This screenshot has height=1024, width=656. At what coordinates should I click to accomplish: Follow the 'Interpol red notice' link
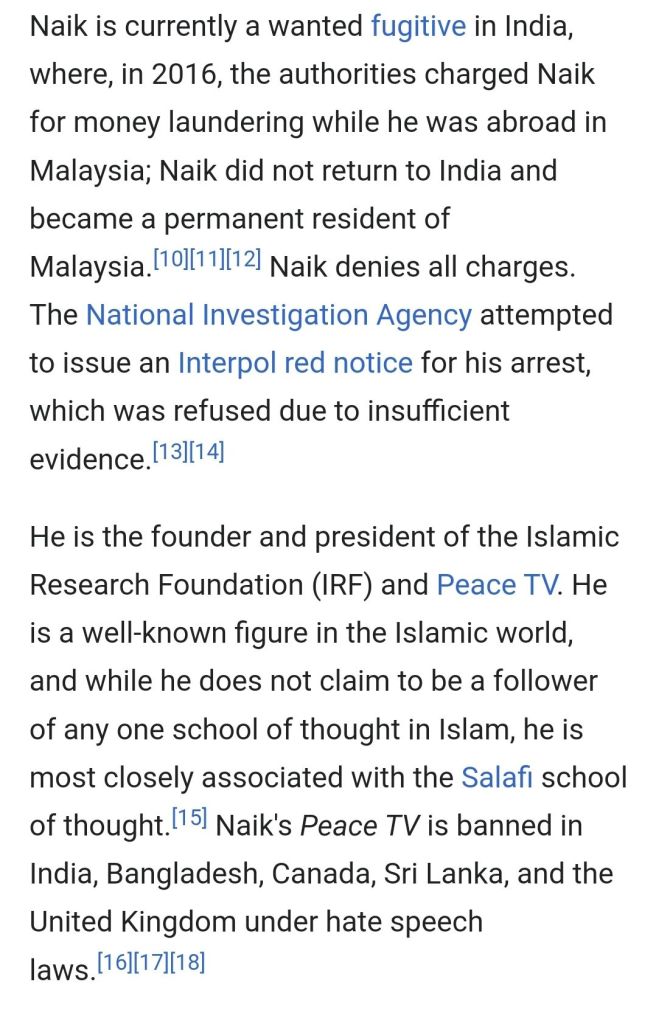pyautogui.click(x=295, y=363)
